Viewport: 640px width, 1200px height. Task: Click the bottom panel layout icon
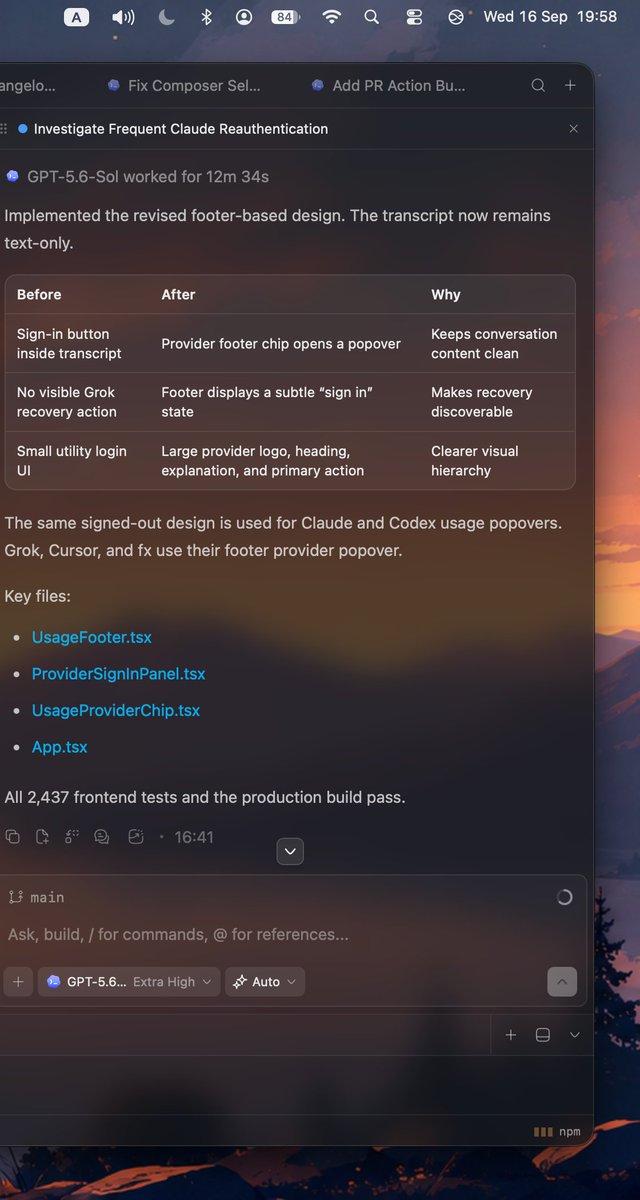[543, 1035]
